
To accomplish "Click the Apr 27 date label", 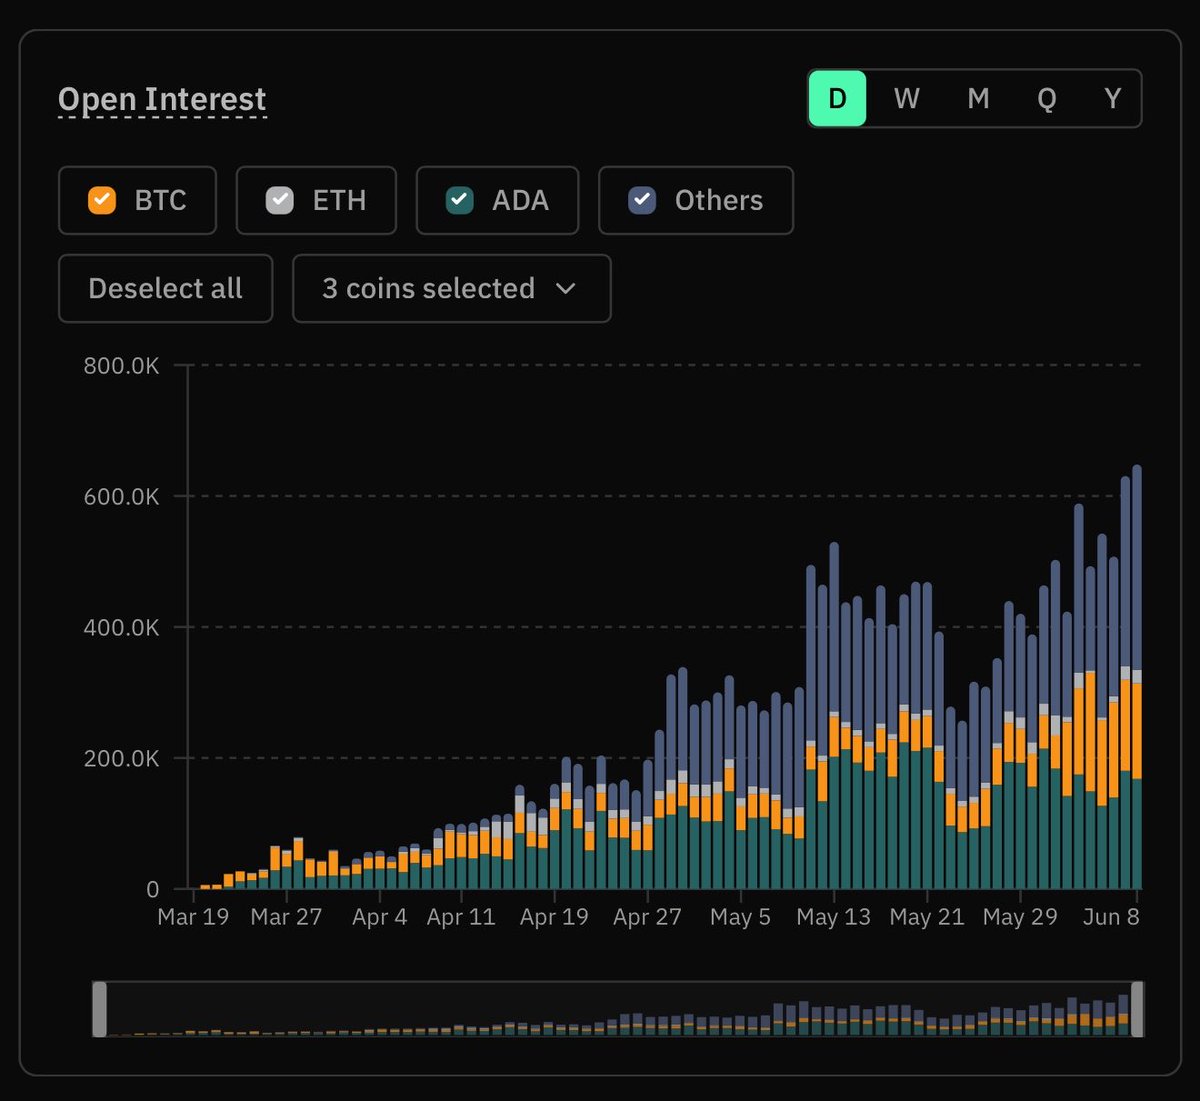I will point(647,917).
